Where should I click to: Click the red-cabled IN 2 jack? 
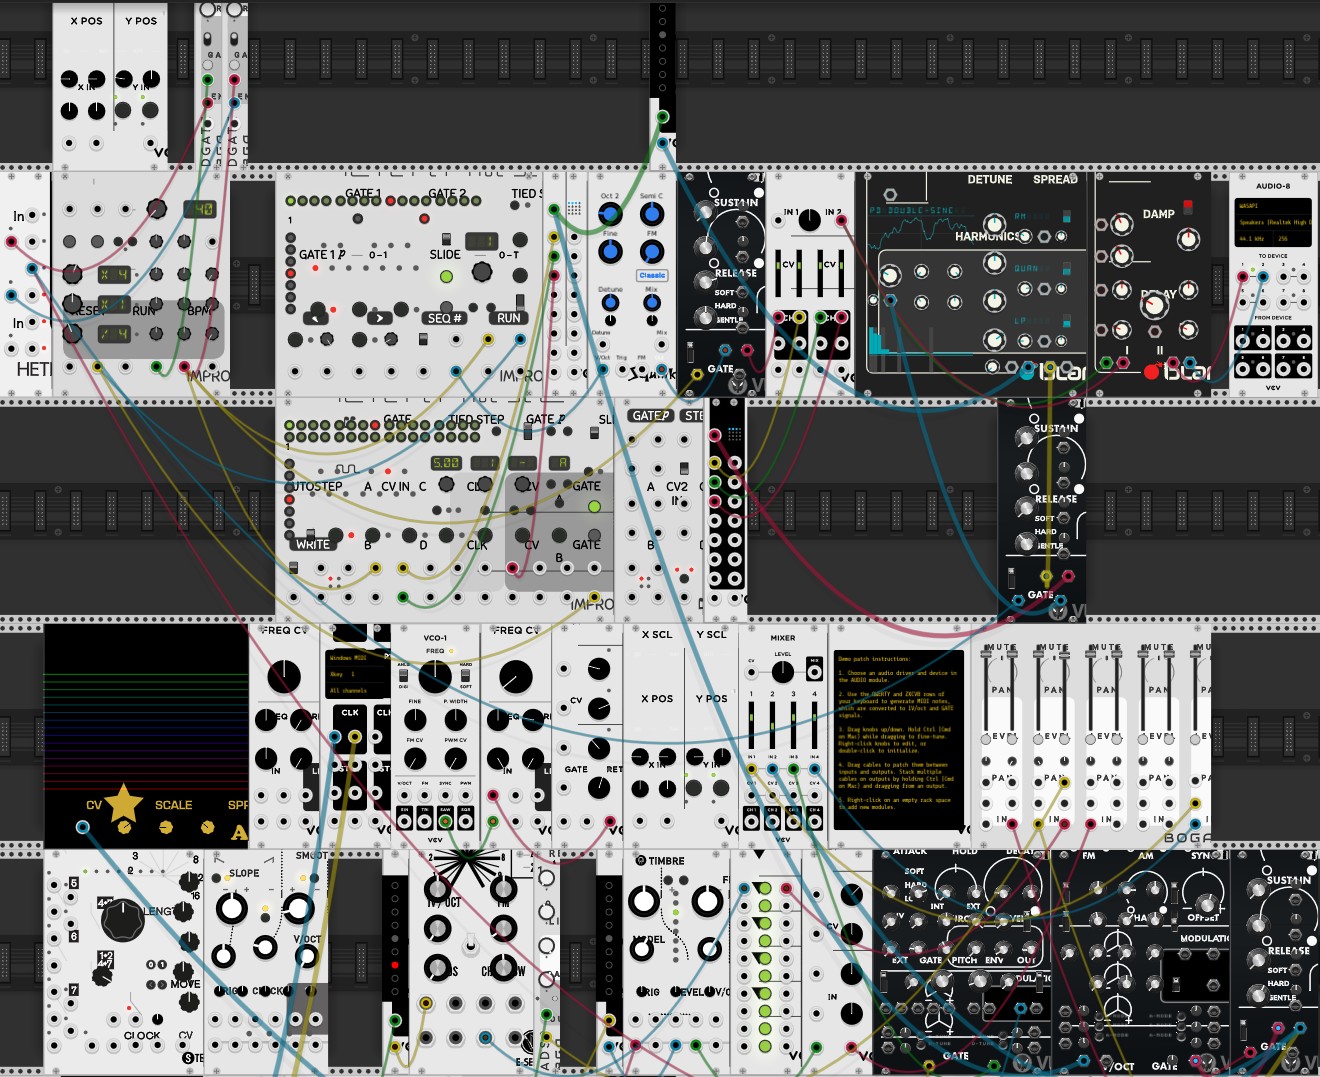(x=839, y=222)
